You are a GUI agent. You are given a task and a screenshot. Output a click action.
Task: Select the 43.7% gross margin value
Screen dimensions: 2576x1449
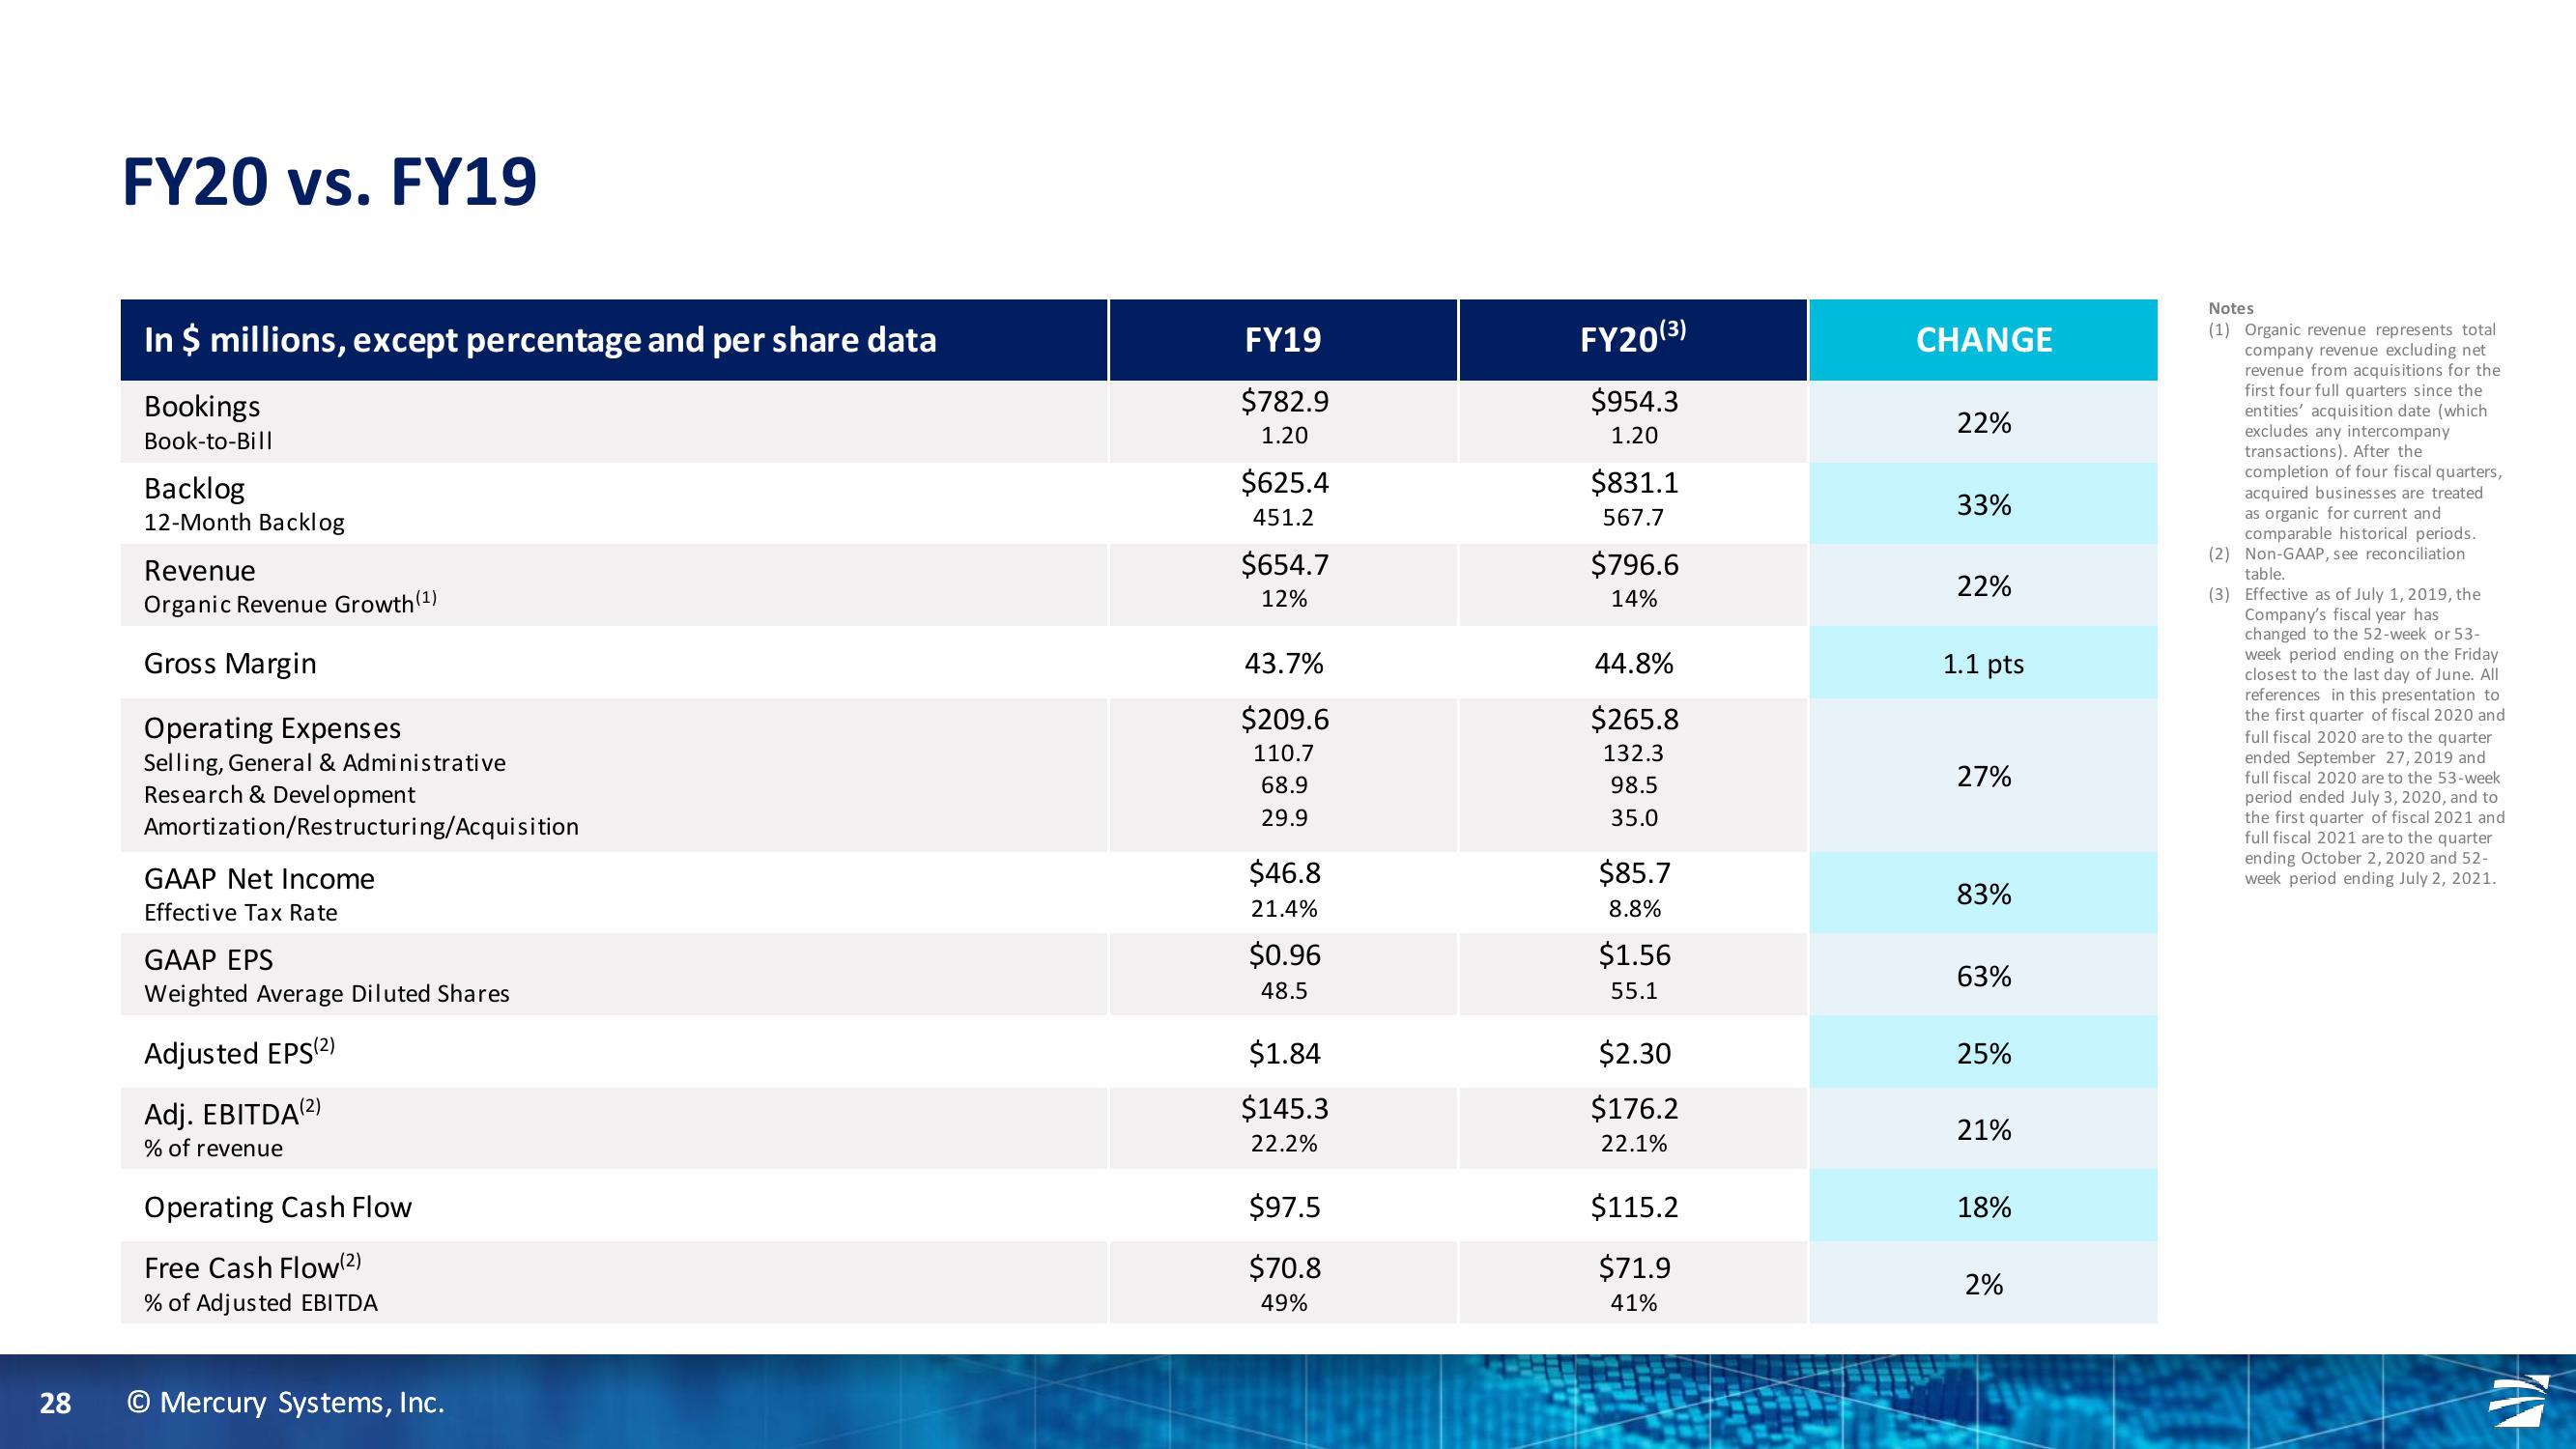[x=1284, y=663]
